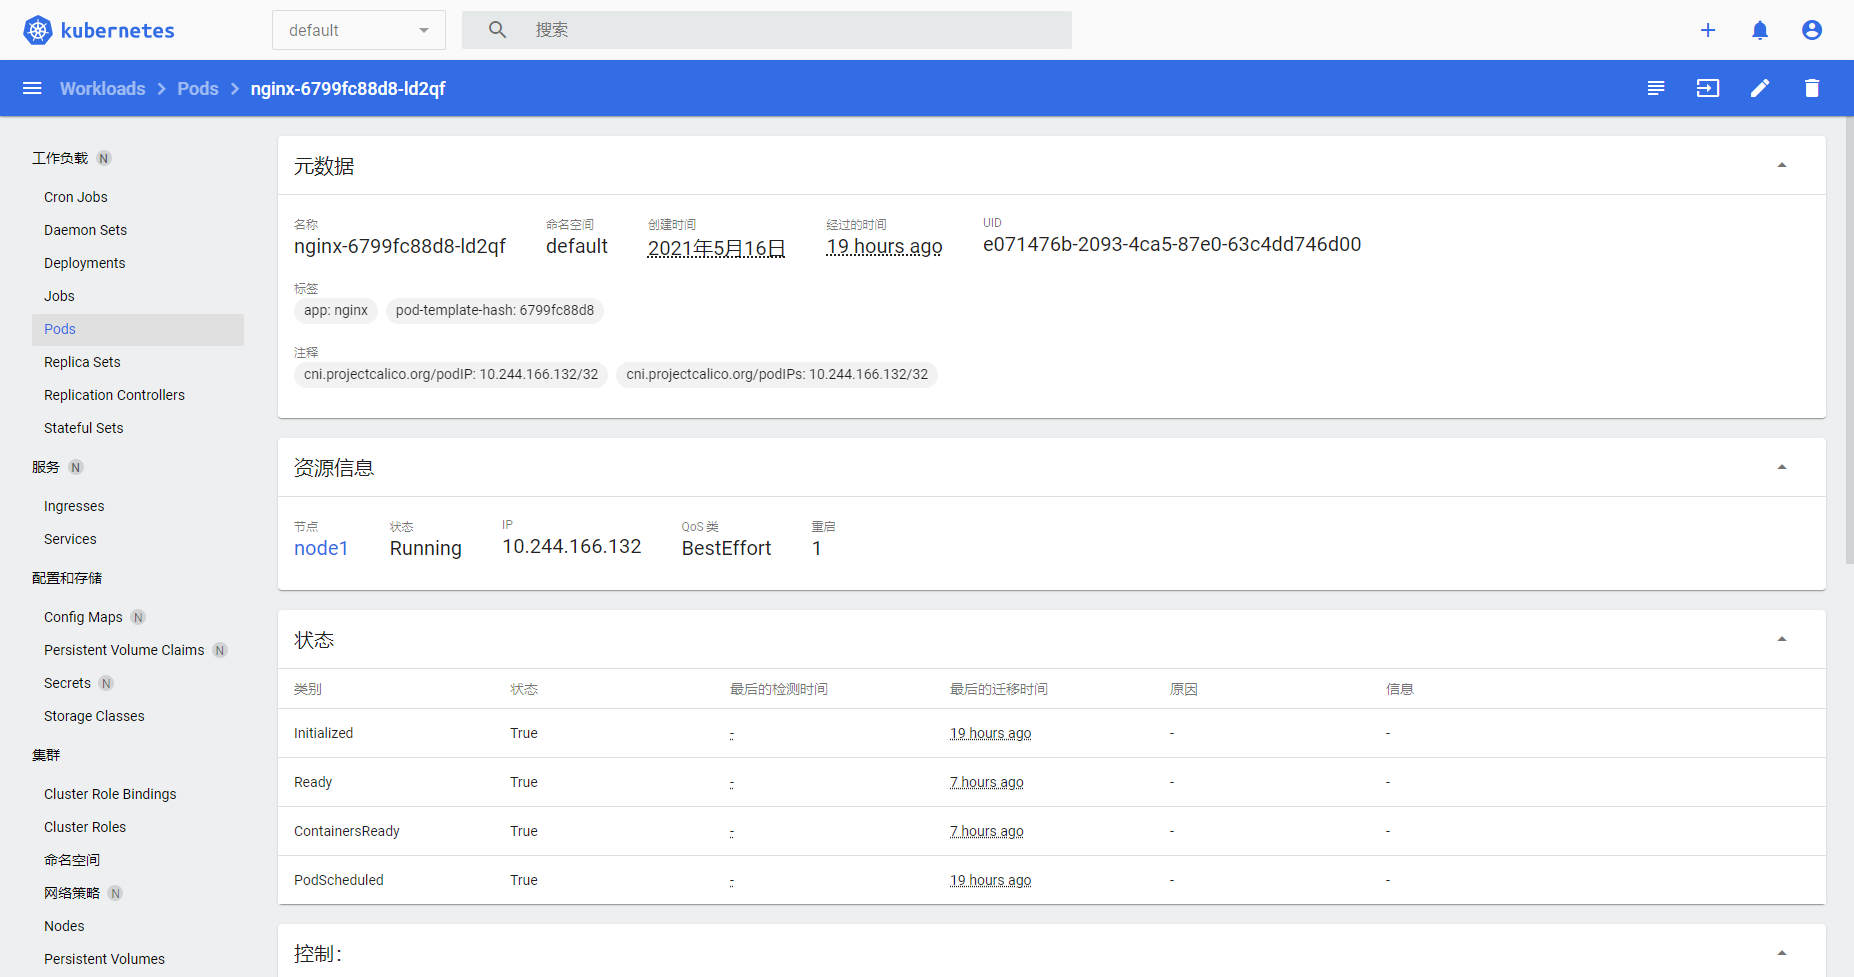Open the default namespace dropdown
This screenshot has width=1854, height=977.
pos(359,30)
